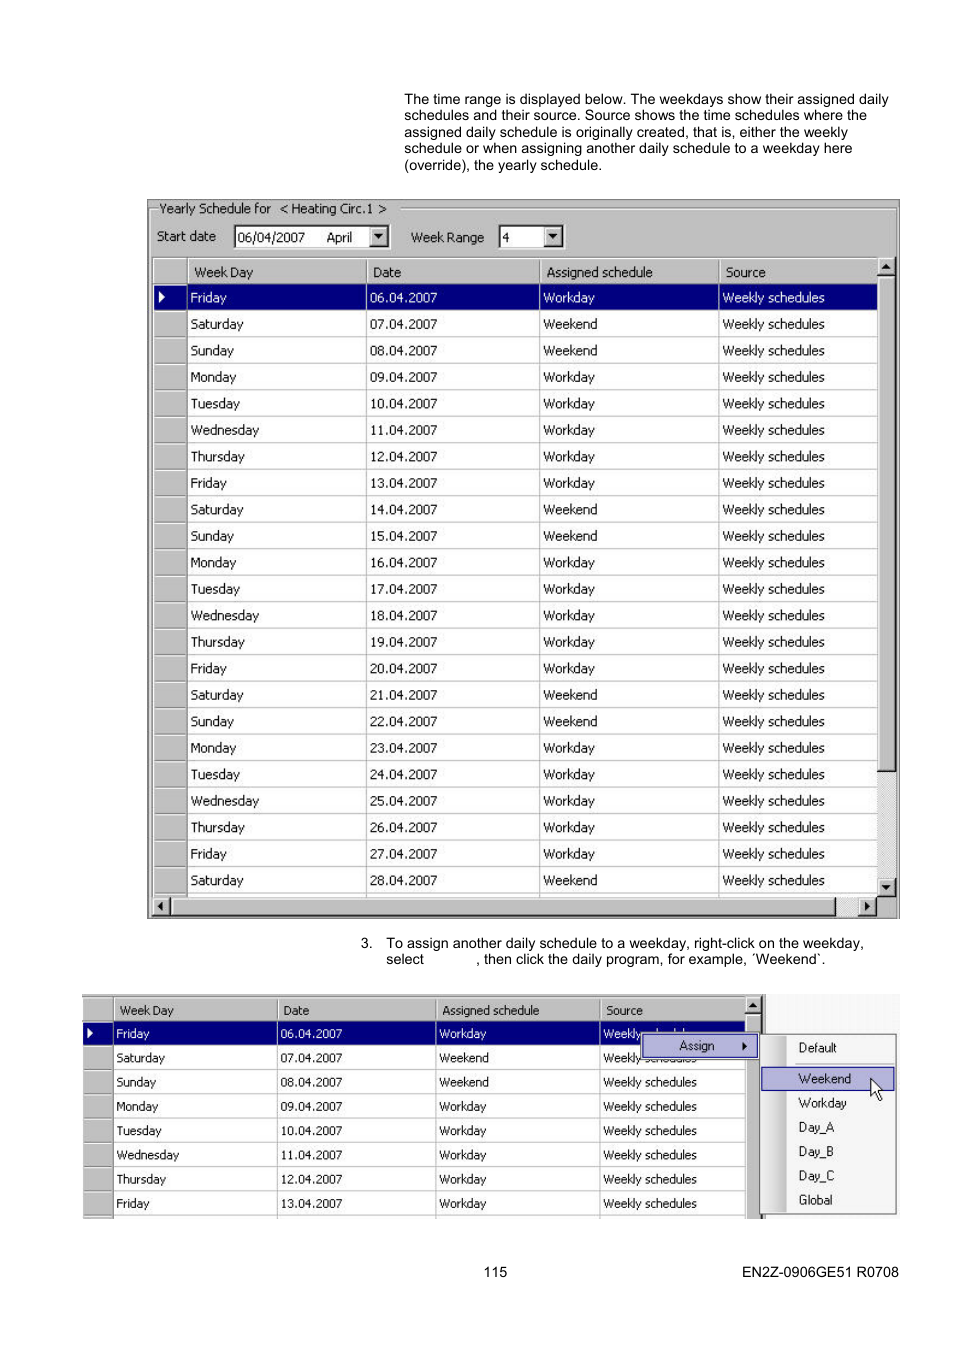Screen dimensions: 954x1350
Task: Choose Global from the Assign submenu
Action: (828, 1200)
